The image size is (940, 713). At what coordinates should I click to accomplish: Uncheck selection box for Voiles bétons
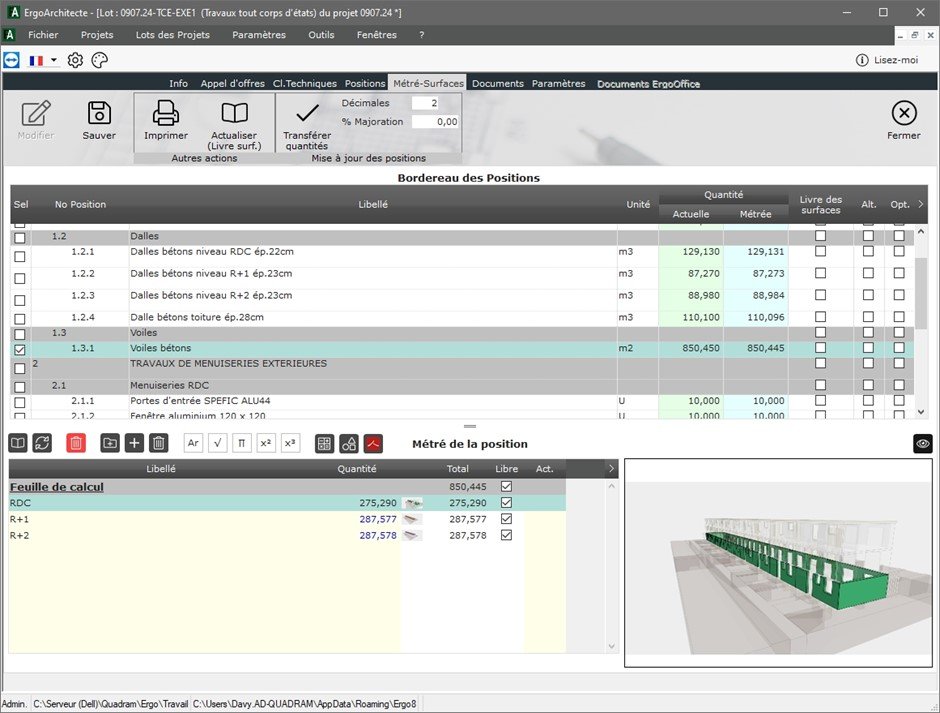tap(20, 349)
